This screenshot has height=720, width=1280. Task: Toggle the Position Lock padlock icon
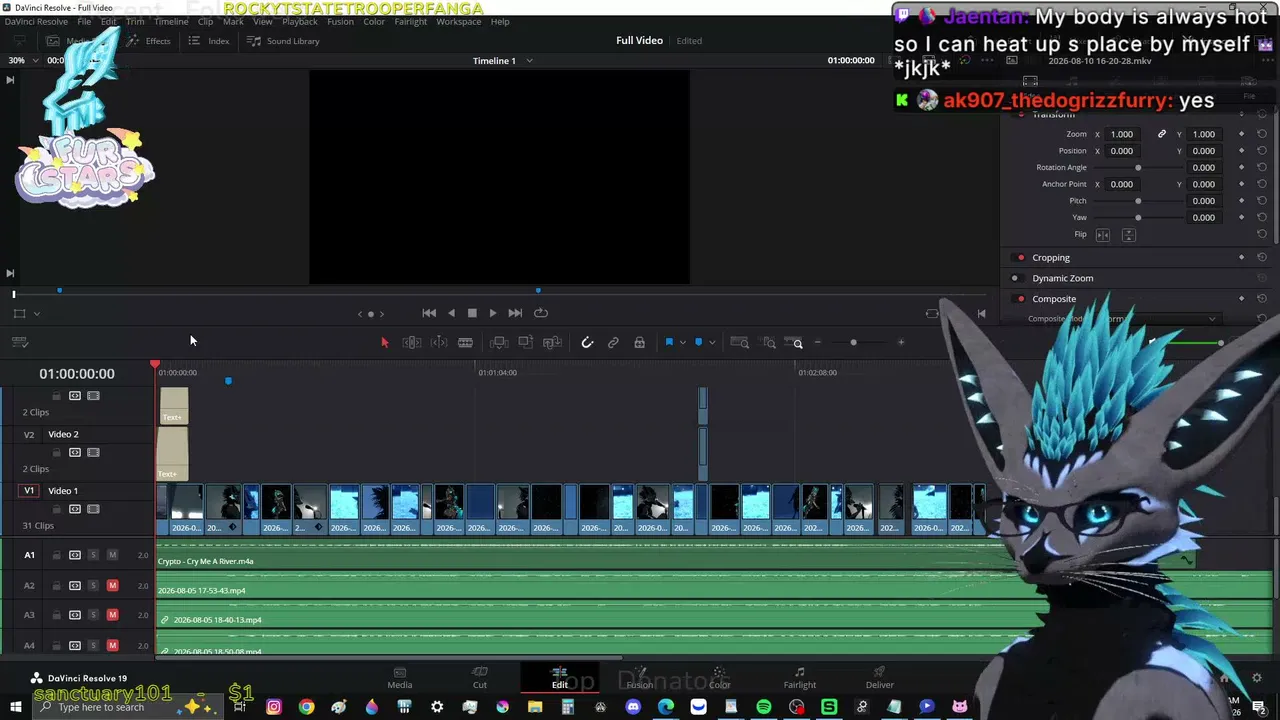click(639, 342)
